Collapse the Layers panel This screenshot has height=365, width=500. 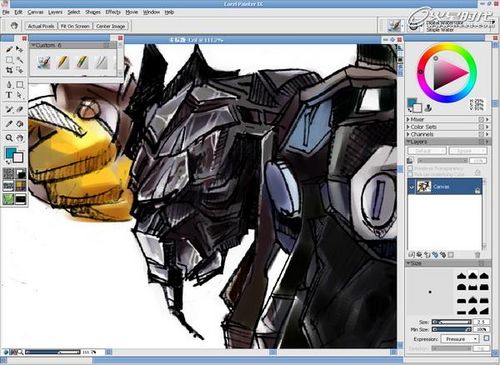click(408, 142)
